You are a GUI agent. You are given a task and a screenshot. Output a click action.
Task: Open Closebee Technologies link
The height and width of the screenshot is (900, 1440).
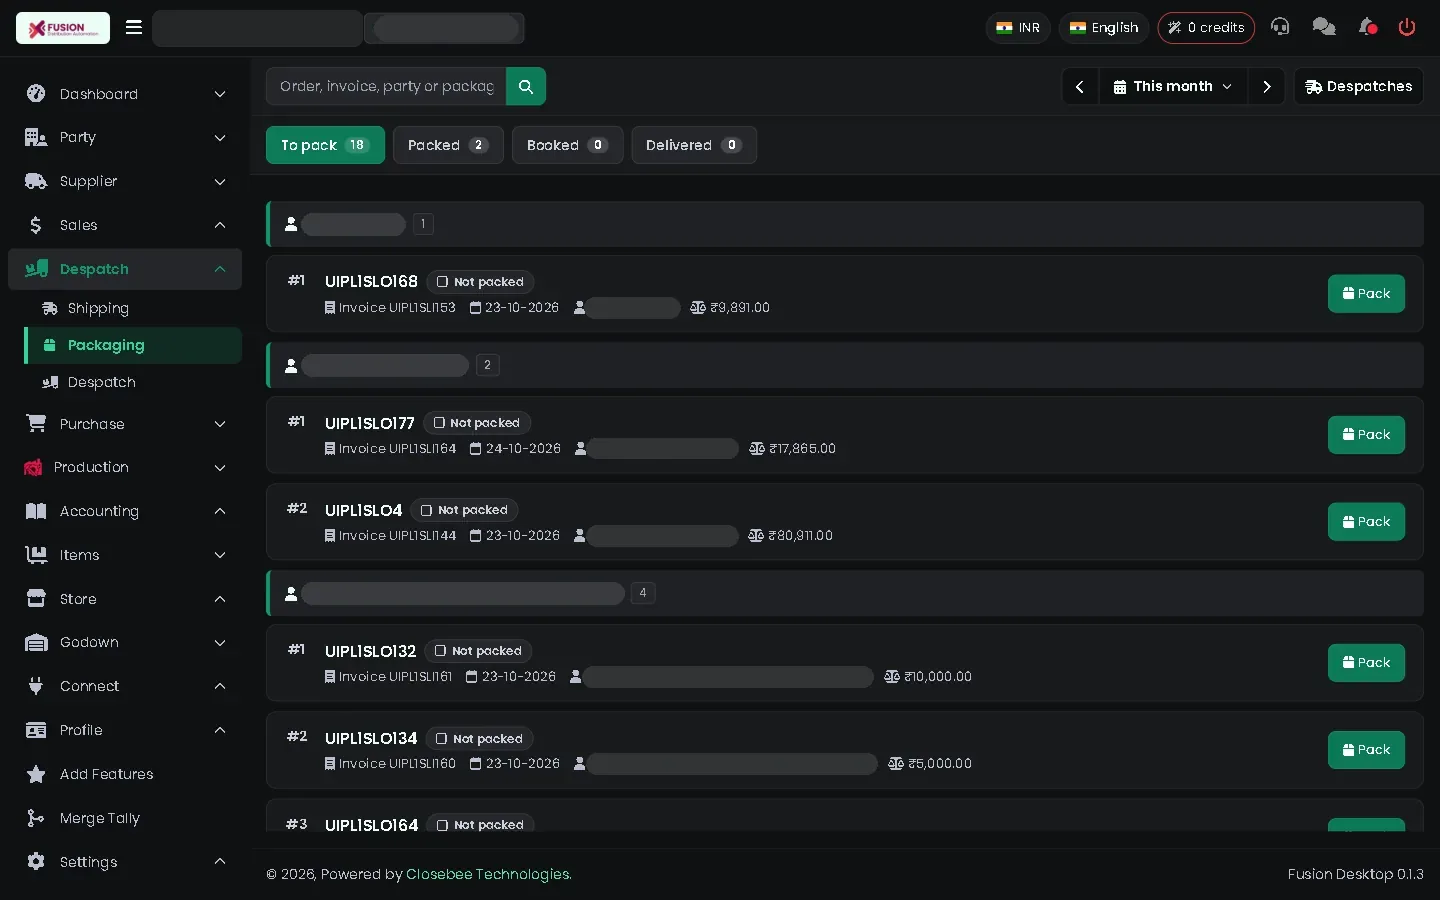489,874
